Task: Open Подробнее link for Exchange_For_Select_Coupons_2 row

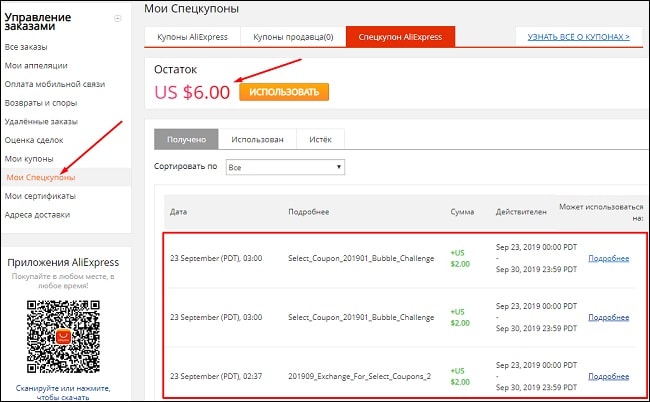Action: [609, 376]
